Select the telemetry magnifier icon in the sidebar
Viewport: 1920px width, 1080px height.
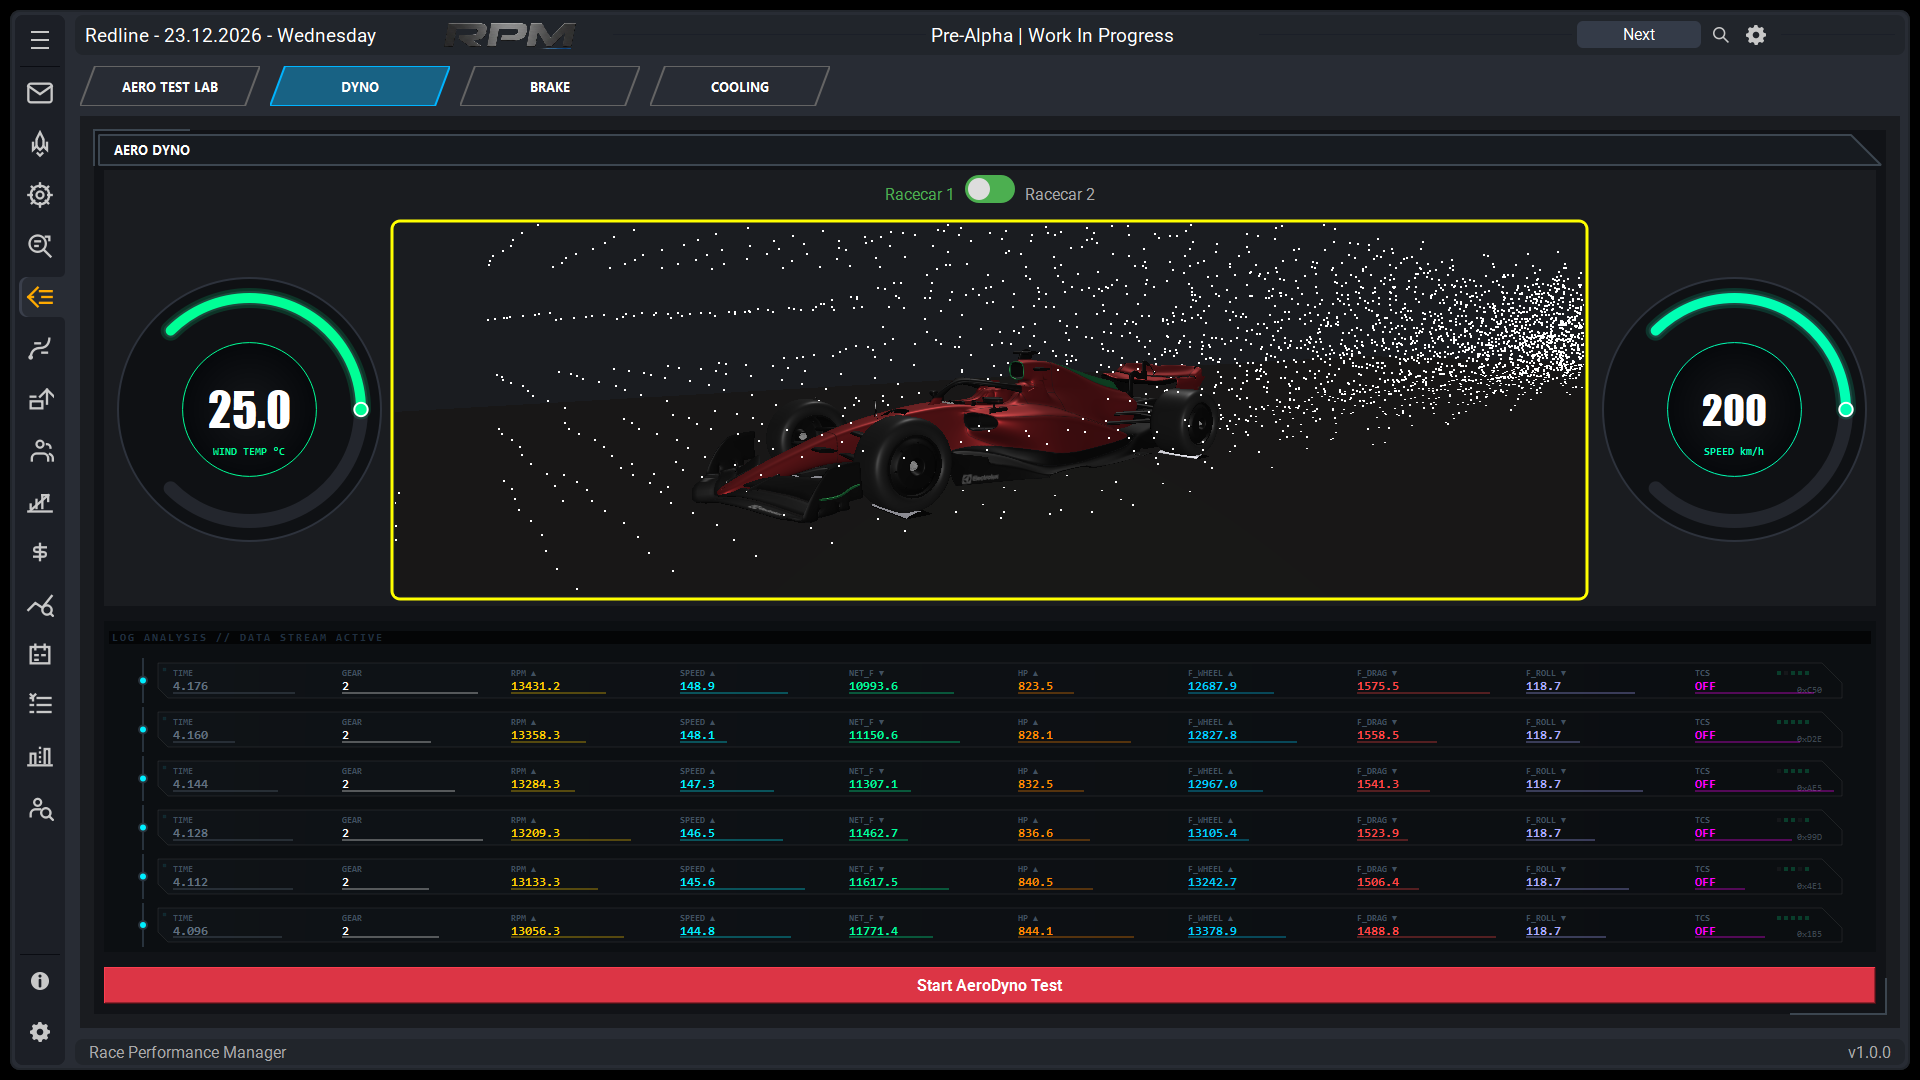click(x=40, y=246)
